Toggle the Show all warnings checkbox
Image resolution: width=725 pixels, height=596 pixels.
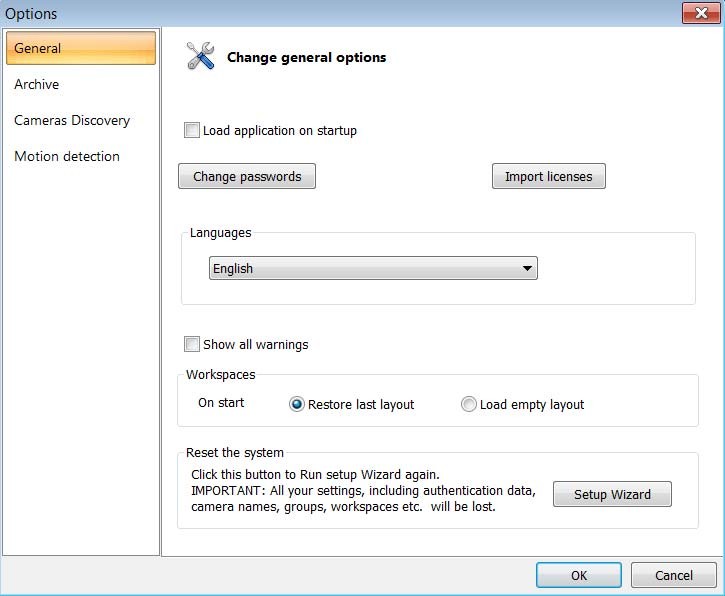[x=192, y=344]
